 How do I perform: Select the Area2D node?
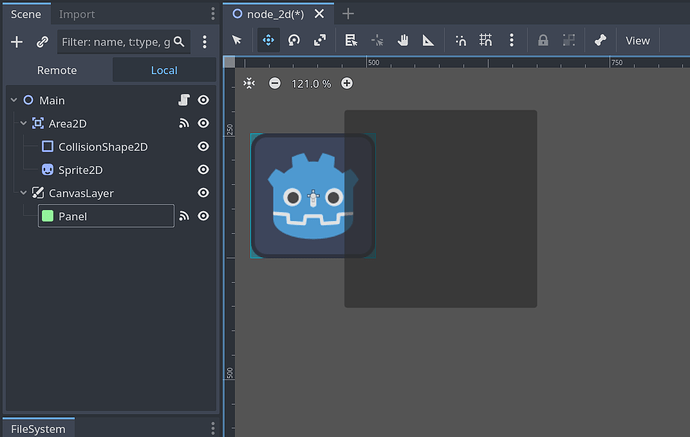click(x=67, y=124)
